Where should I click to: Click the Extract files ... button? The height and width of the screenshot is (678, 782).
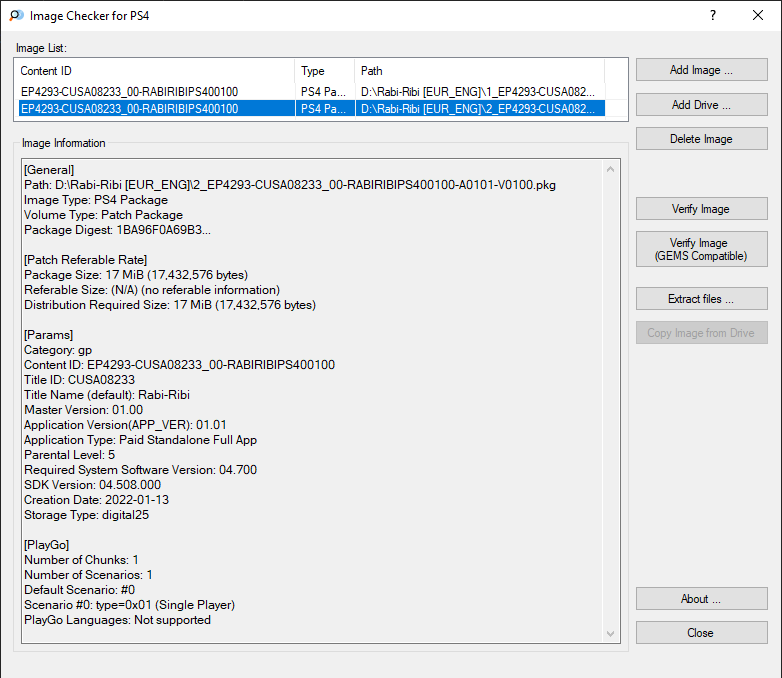click(x=701, y=298)
